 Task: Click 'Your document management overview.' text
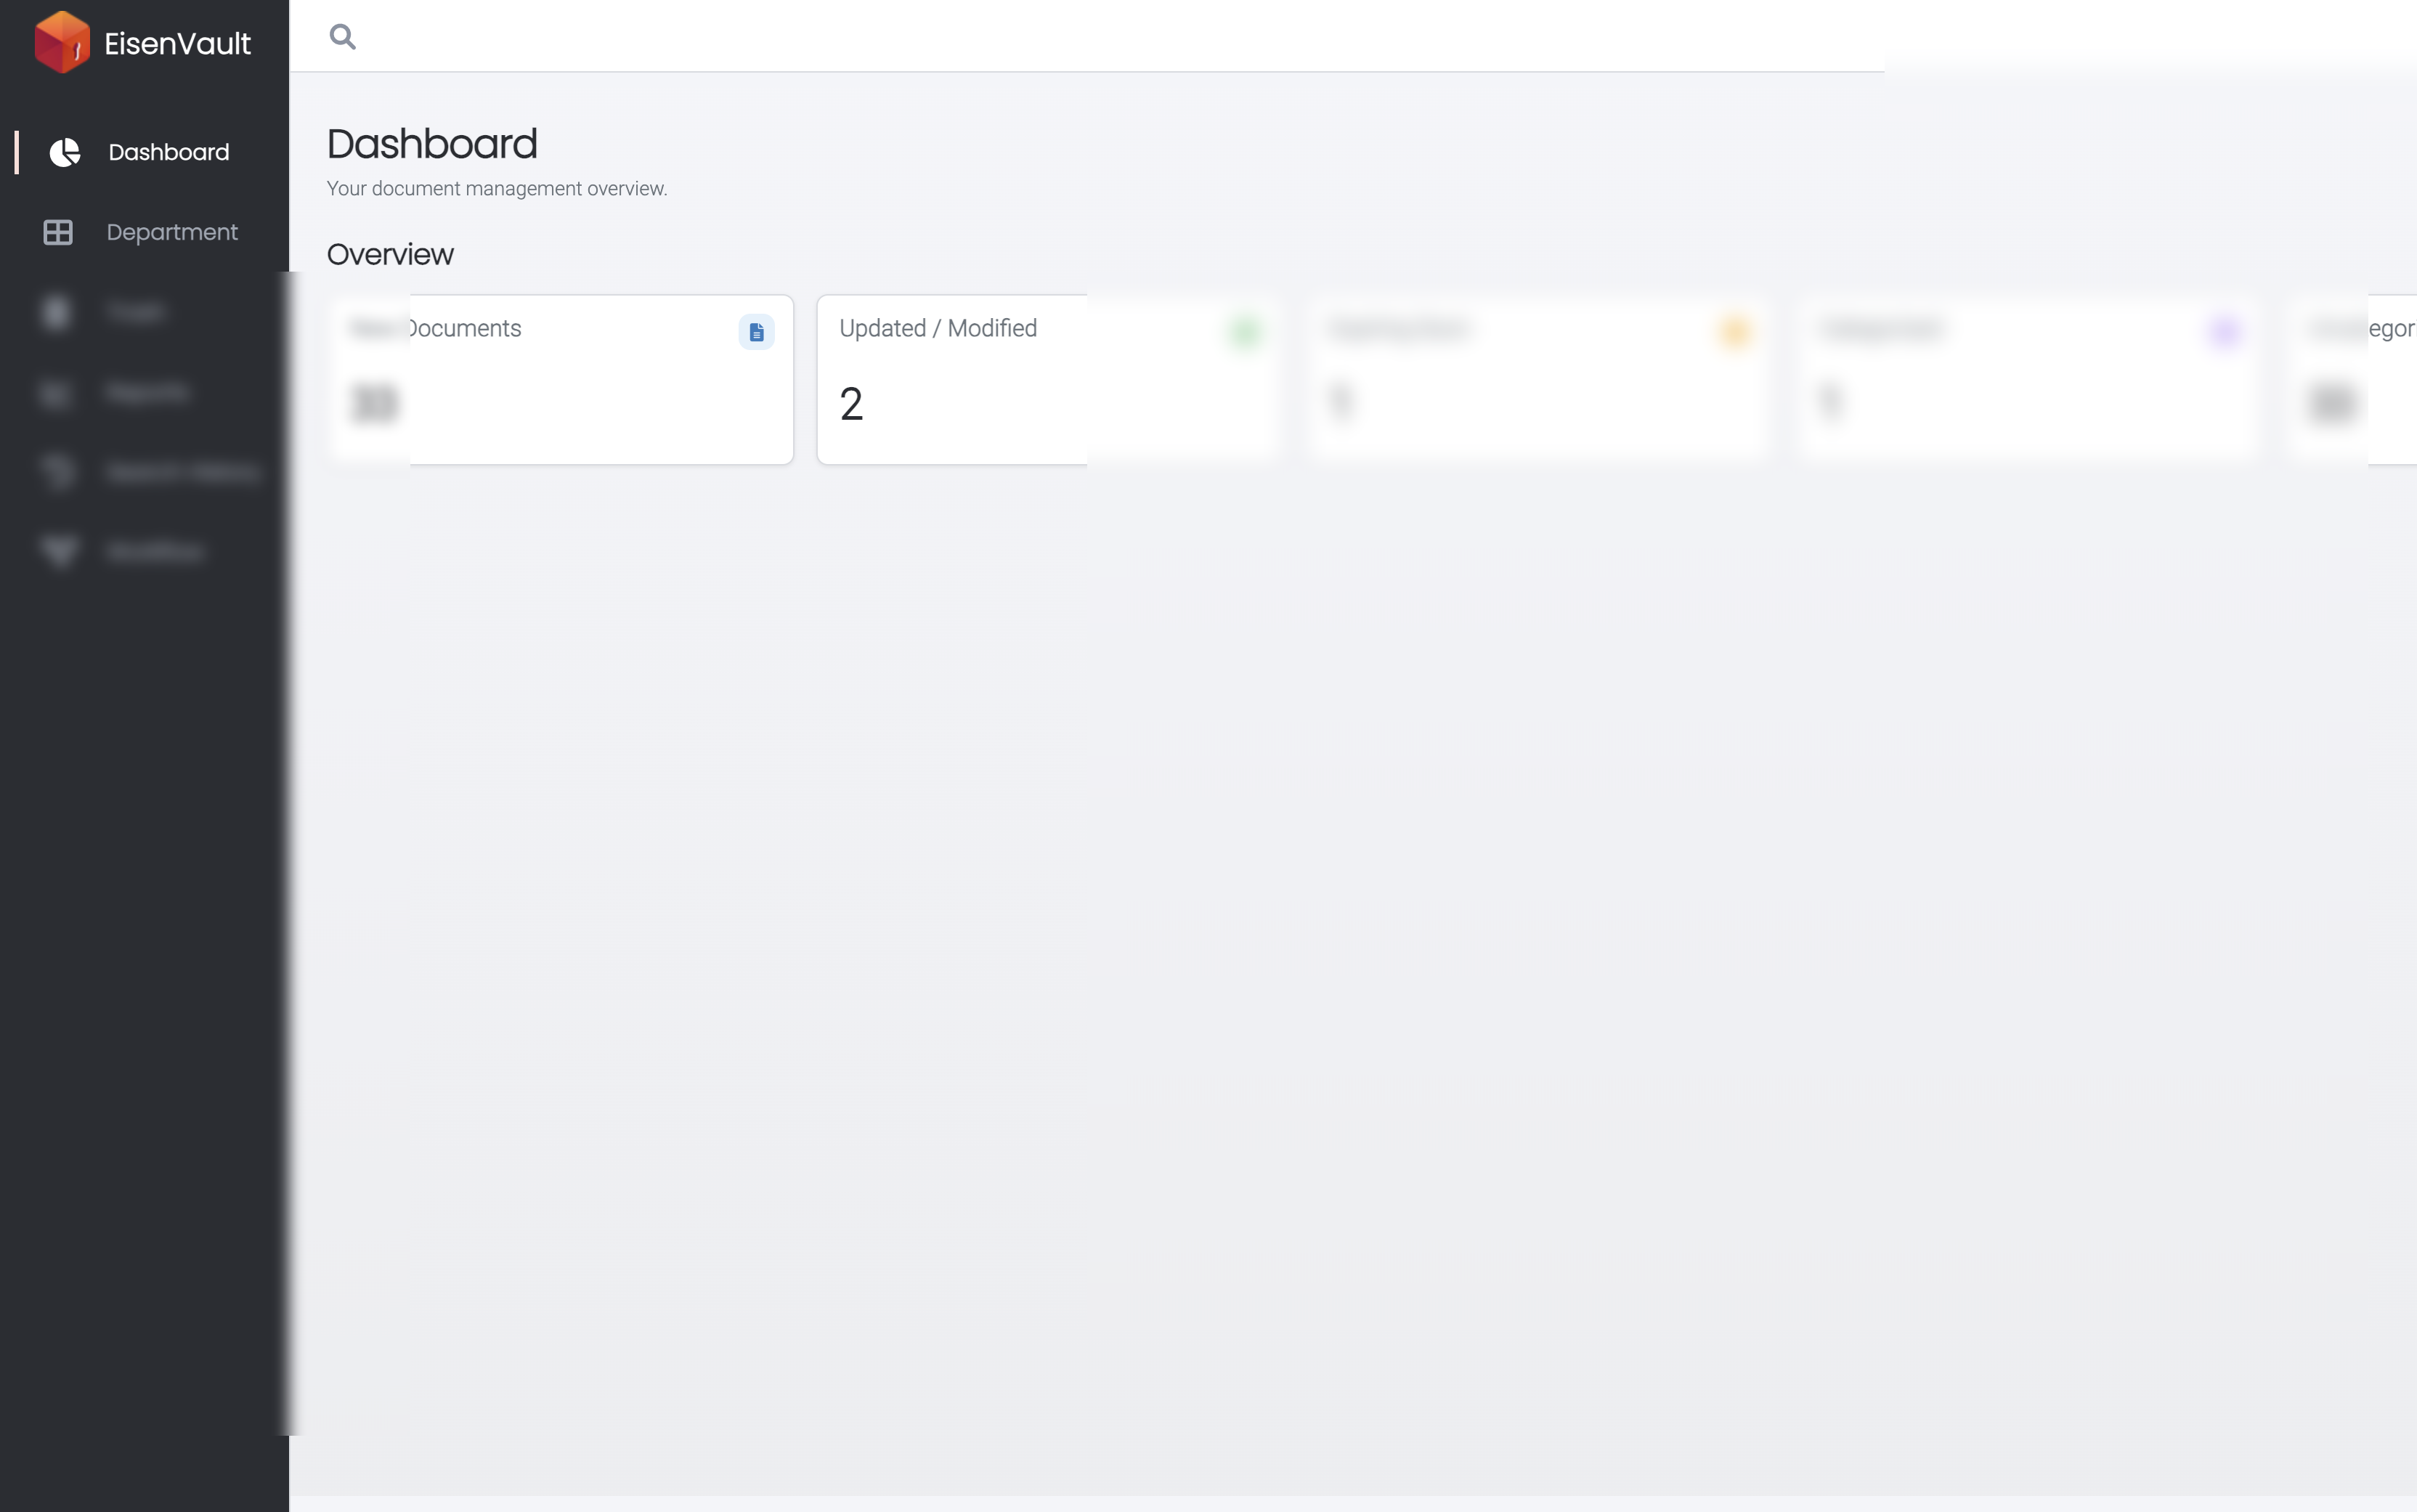(497, 188)
